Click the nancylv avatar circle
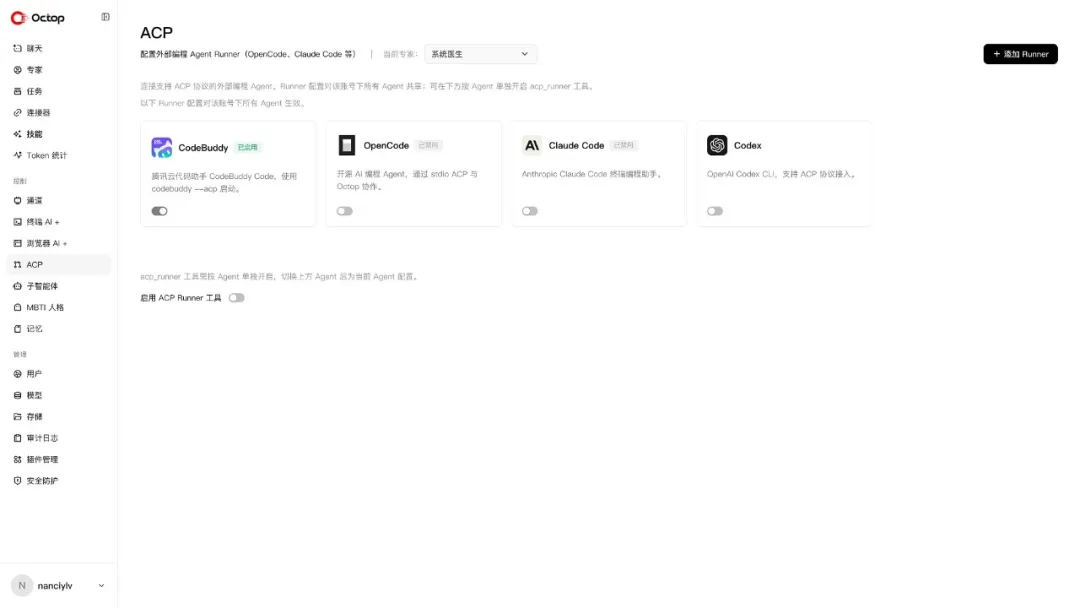The width and height of the screenshot is (1080, 608). [22, 585]
